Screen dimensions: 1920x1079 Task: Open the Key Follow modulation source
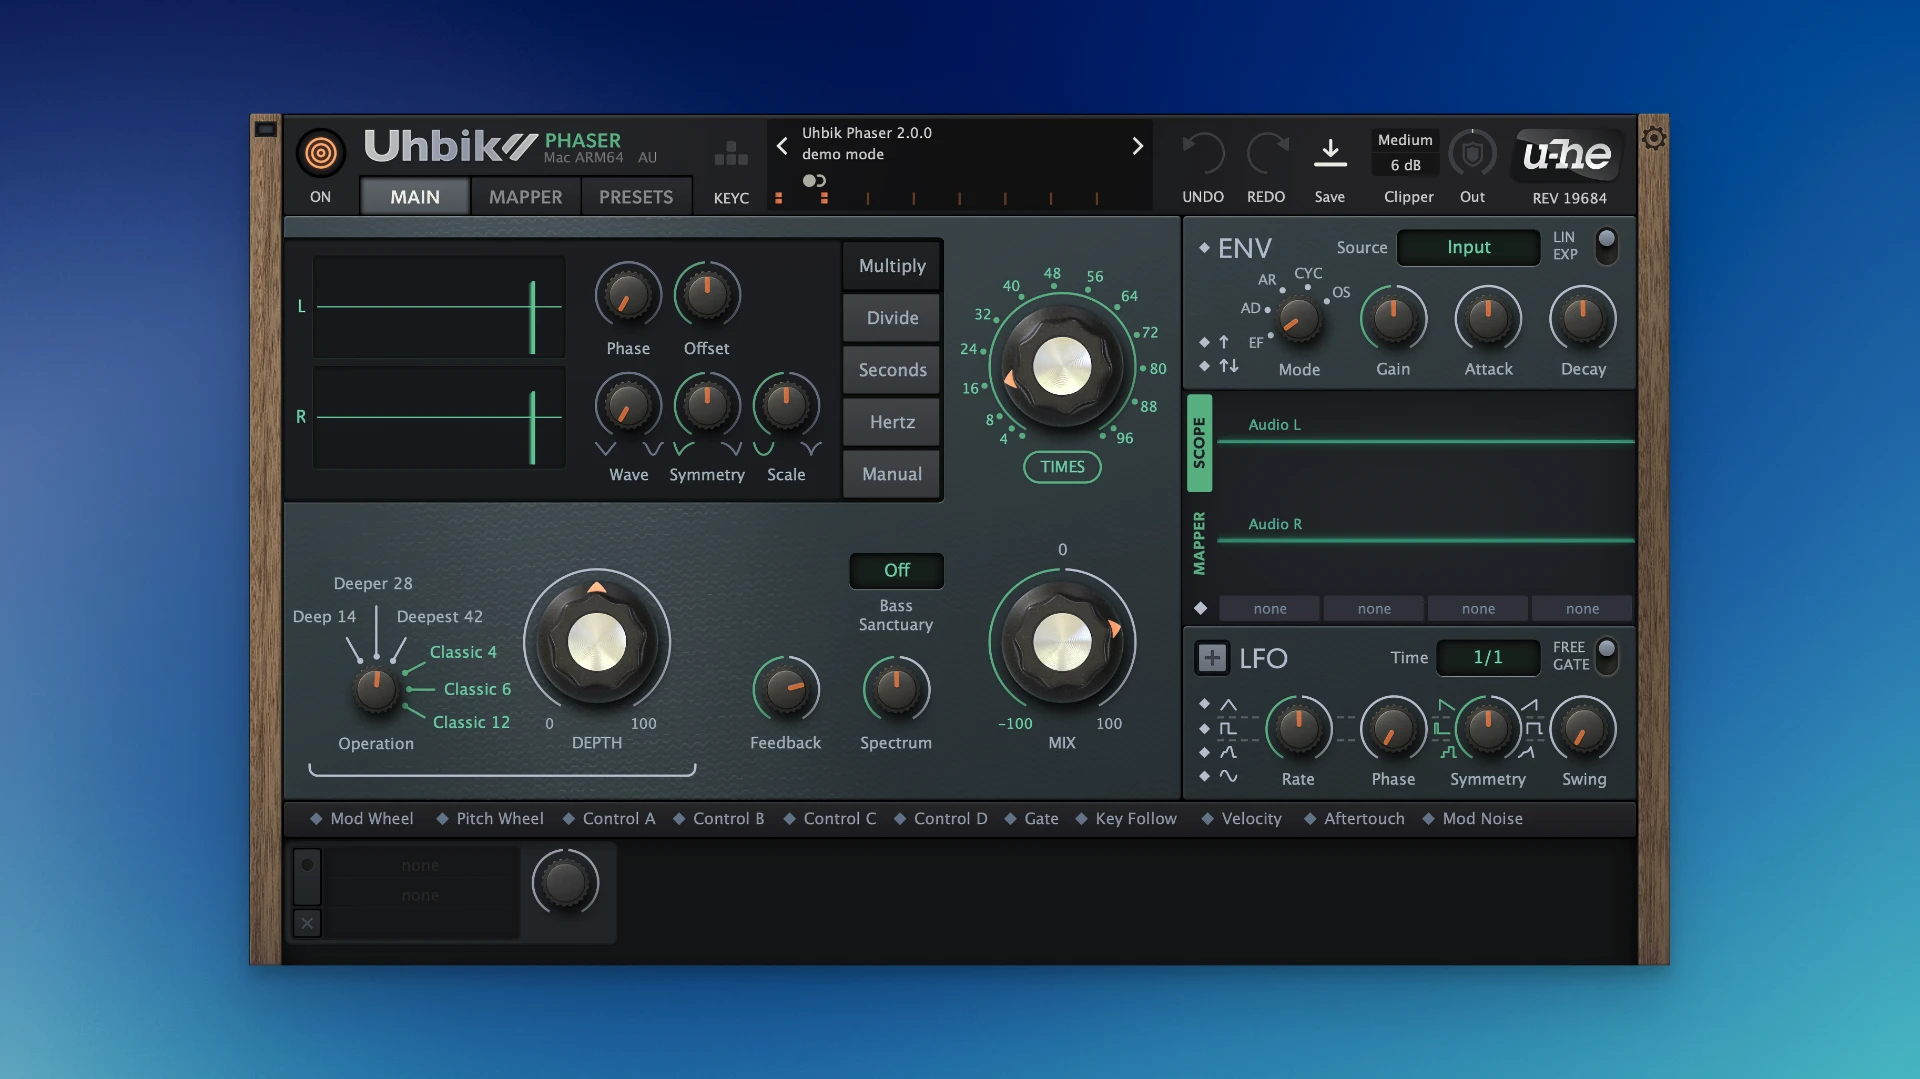click(1126, 818)
